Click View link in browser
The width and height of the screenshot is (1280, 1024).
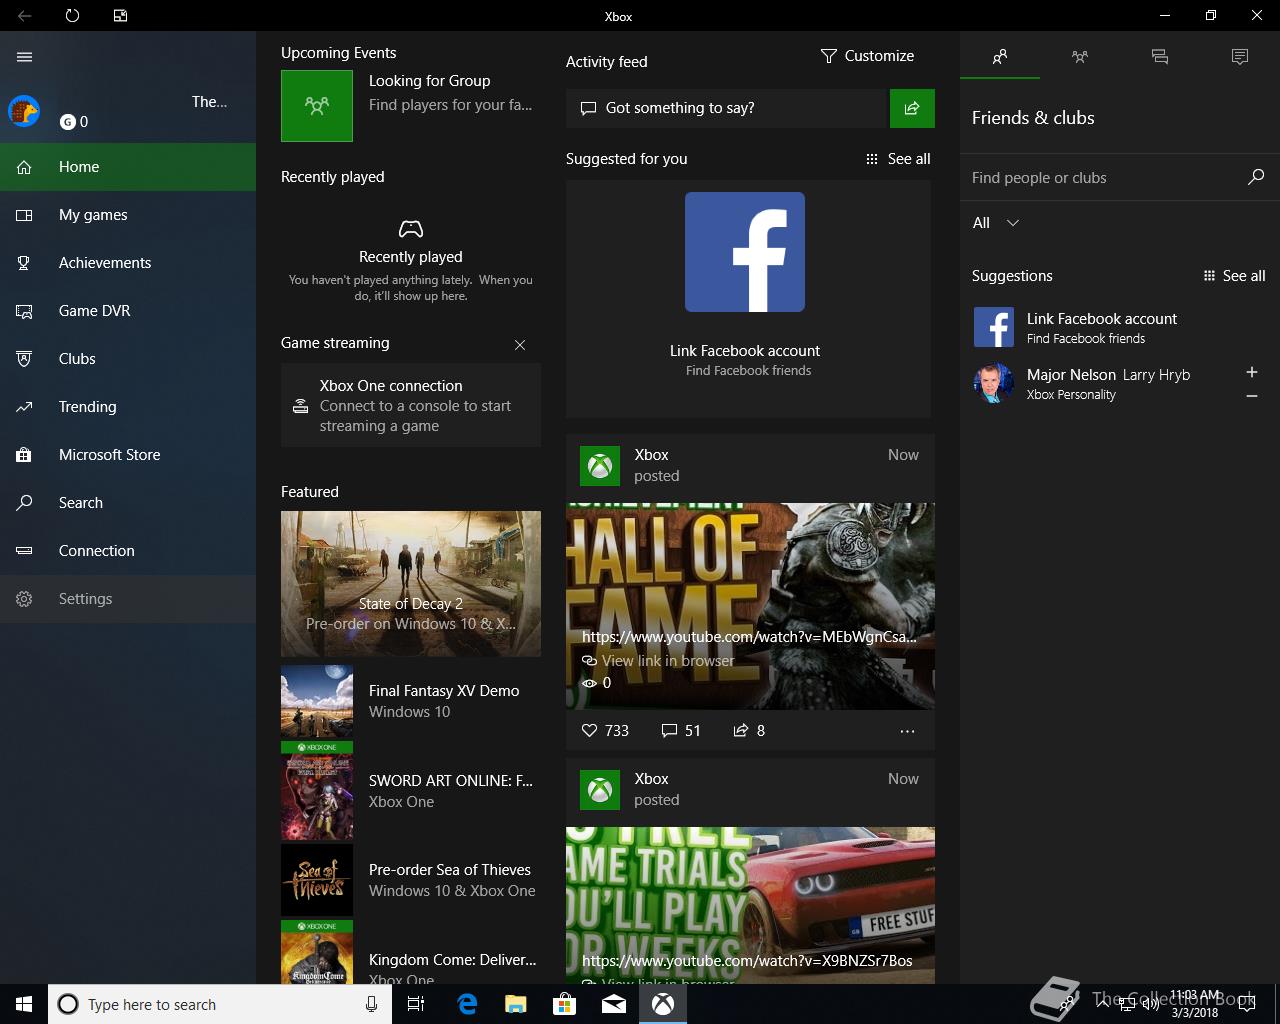pyautogui.click(x=658, y=661)
